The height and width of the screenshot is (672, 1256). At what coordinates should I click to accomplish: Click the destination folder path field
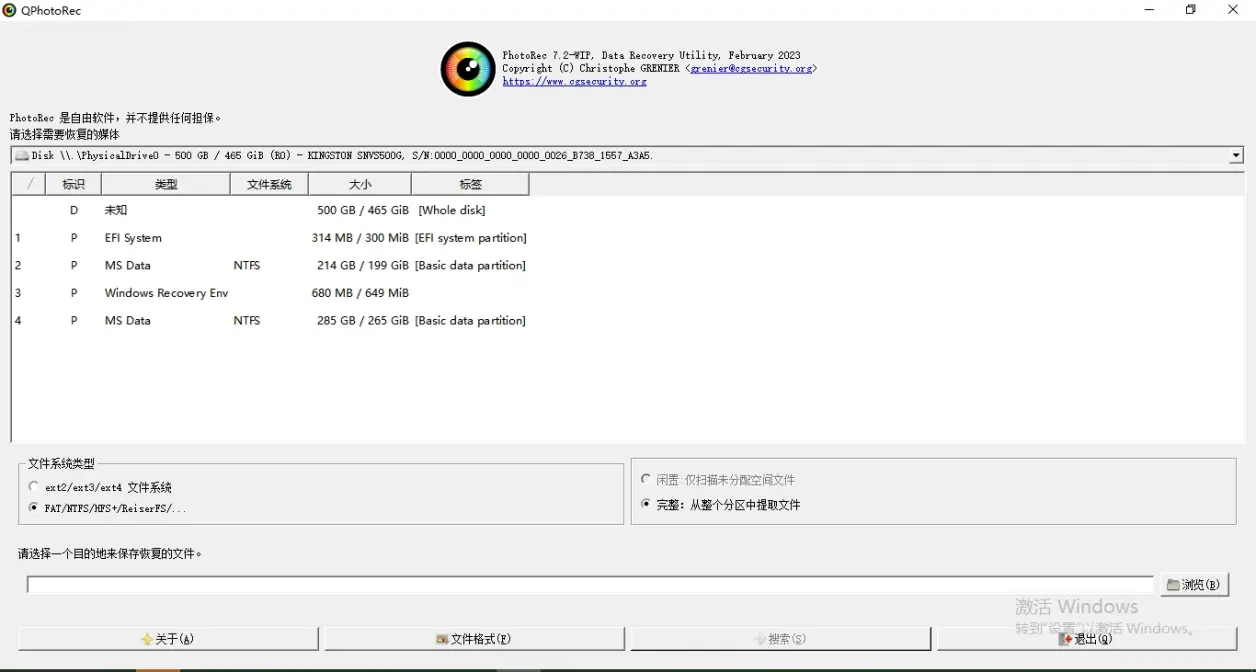pos(590,585)
